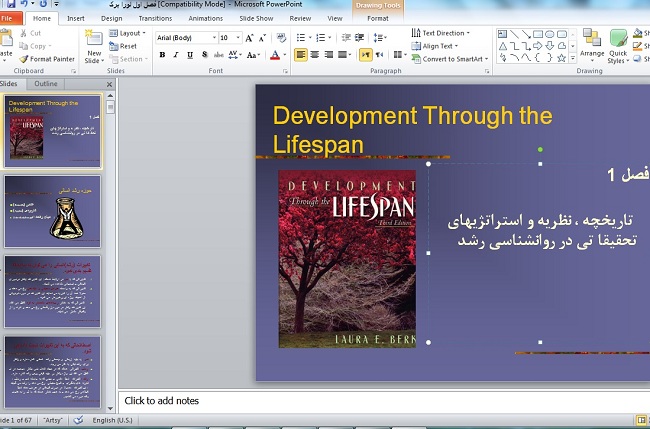Click the New Slide icon
Screen dimensions: 650x429
pos(94,38)
